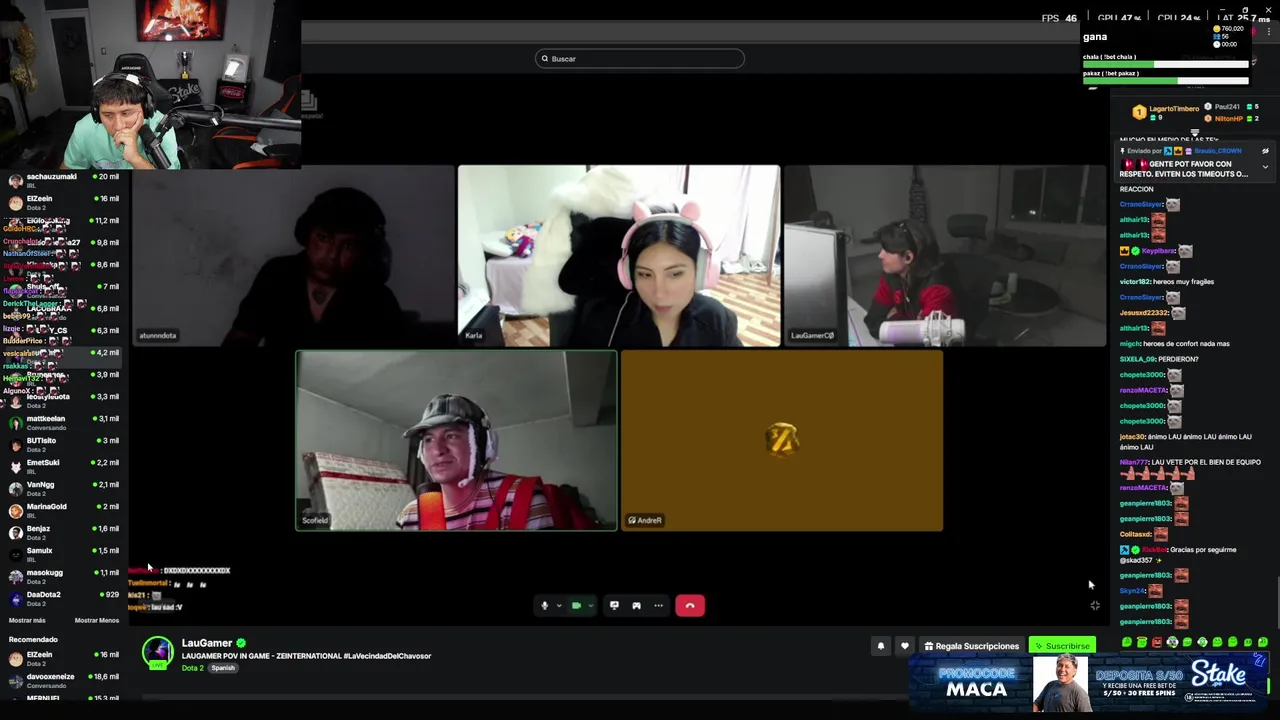The image size is (1280, 720).
Task: Click the Spanish language tag
Action: pyautogui.click(x=223, y=668)
